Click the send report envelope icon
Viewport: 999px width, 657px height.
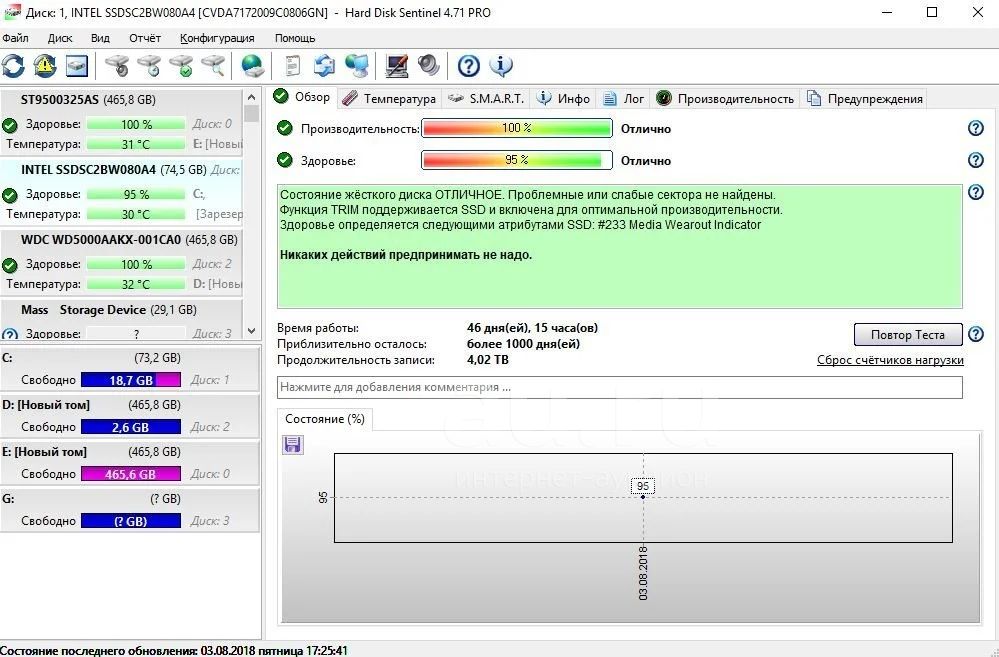coord(324,66)
